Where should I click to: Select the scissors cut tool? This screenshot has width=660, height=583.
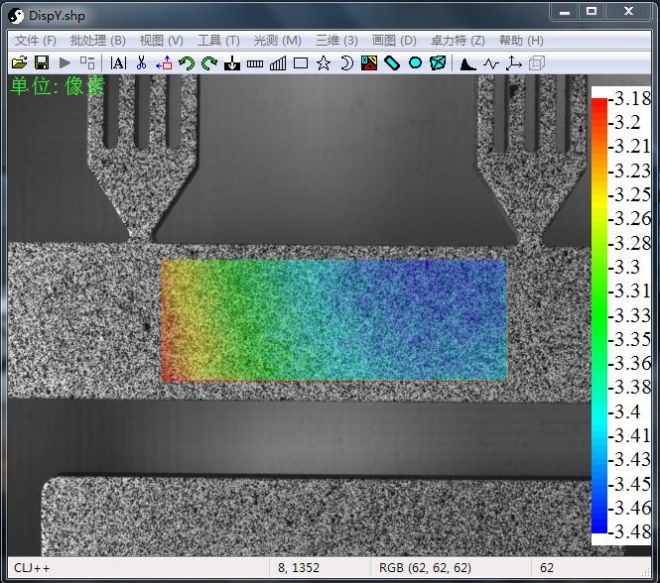click(x=141, y=63)
